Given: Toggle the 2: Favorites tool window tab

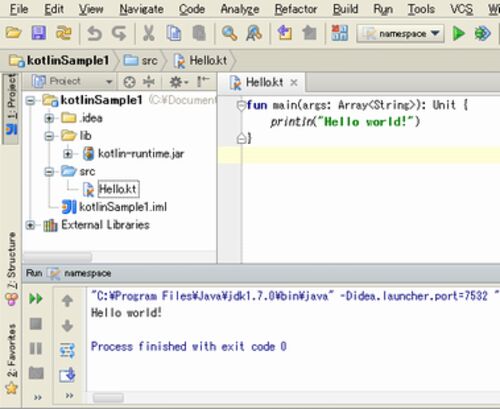Looking at the screenshot, I should point(11,359).
